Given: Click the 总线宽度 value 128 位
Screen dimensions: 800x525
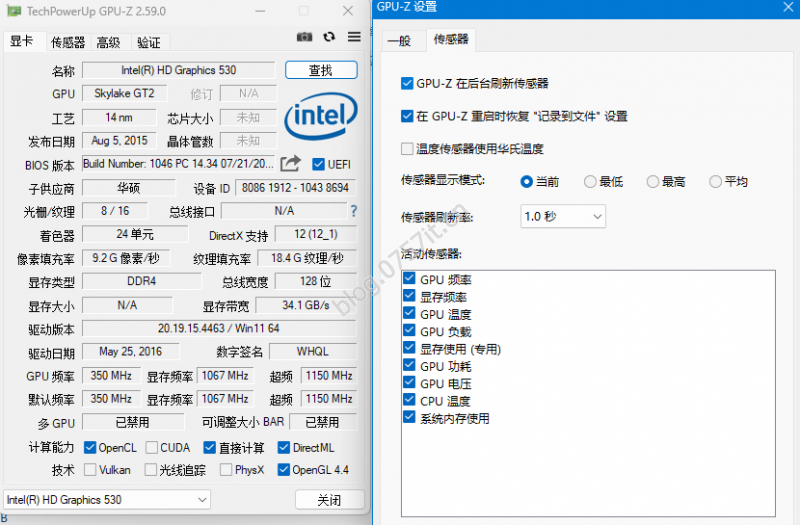Looking at the screenshot, I should coord(316,281).
